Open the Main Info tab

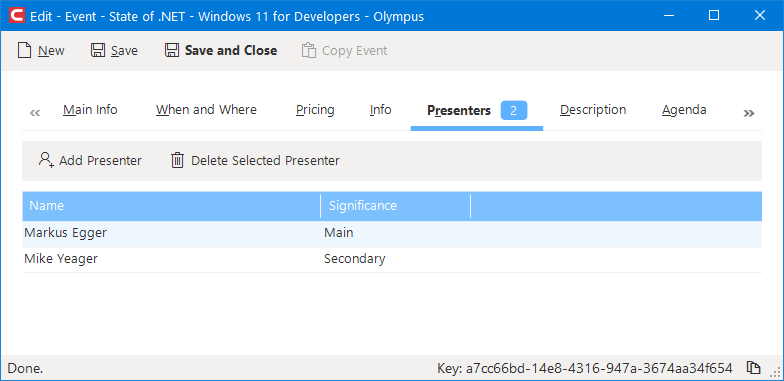click(90, 110)
